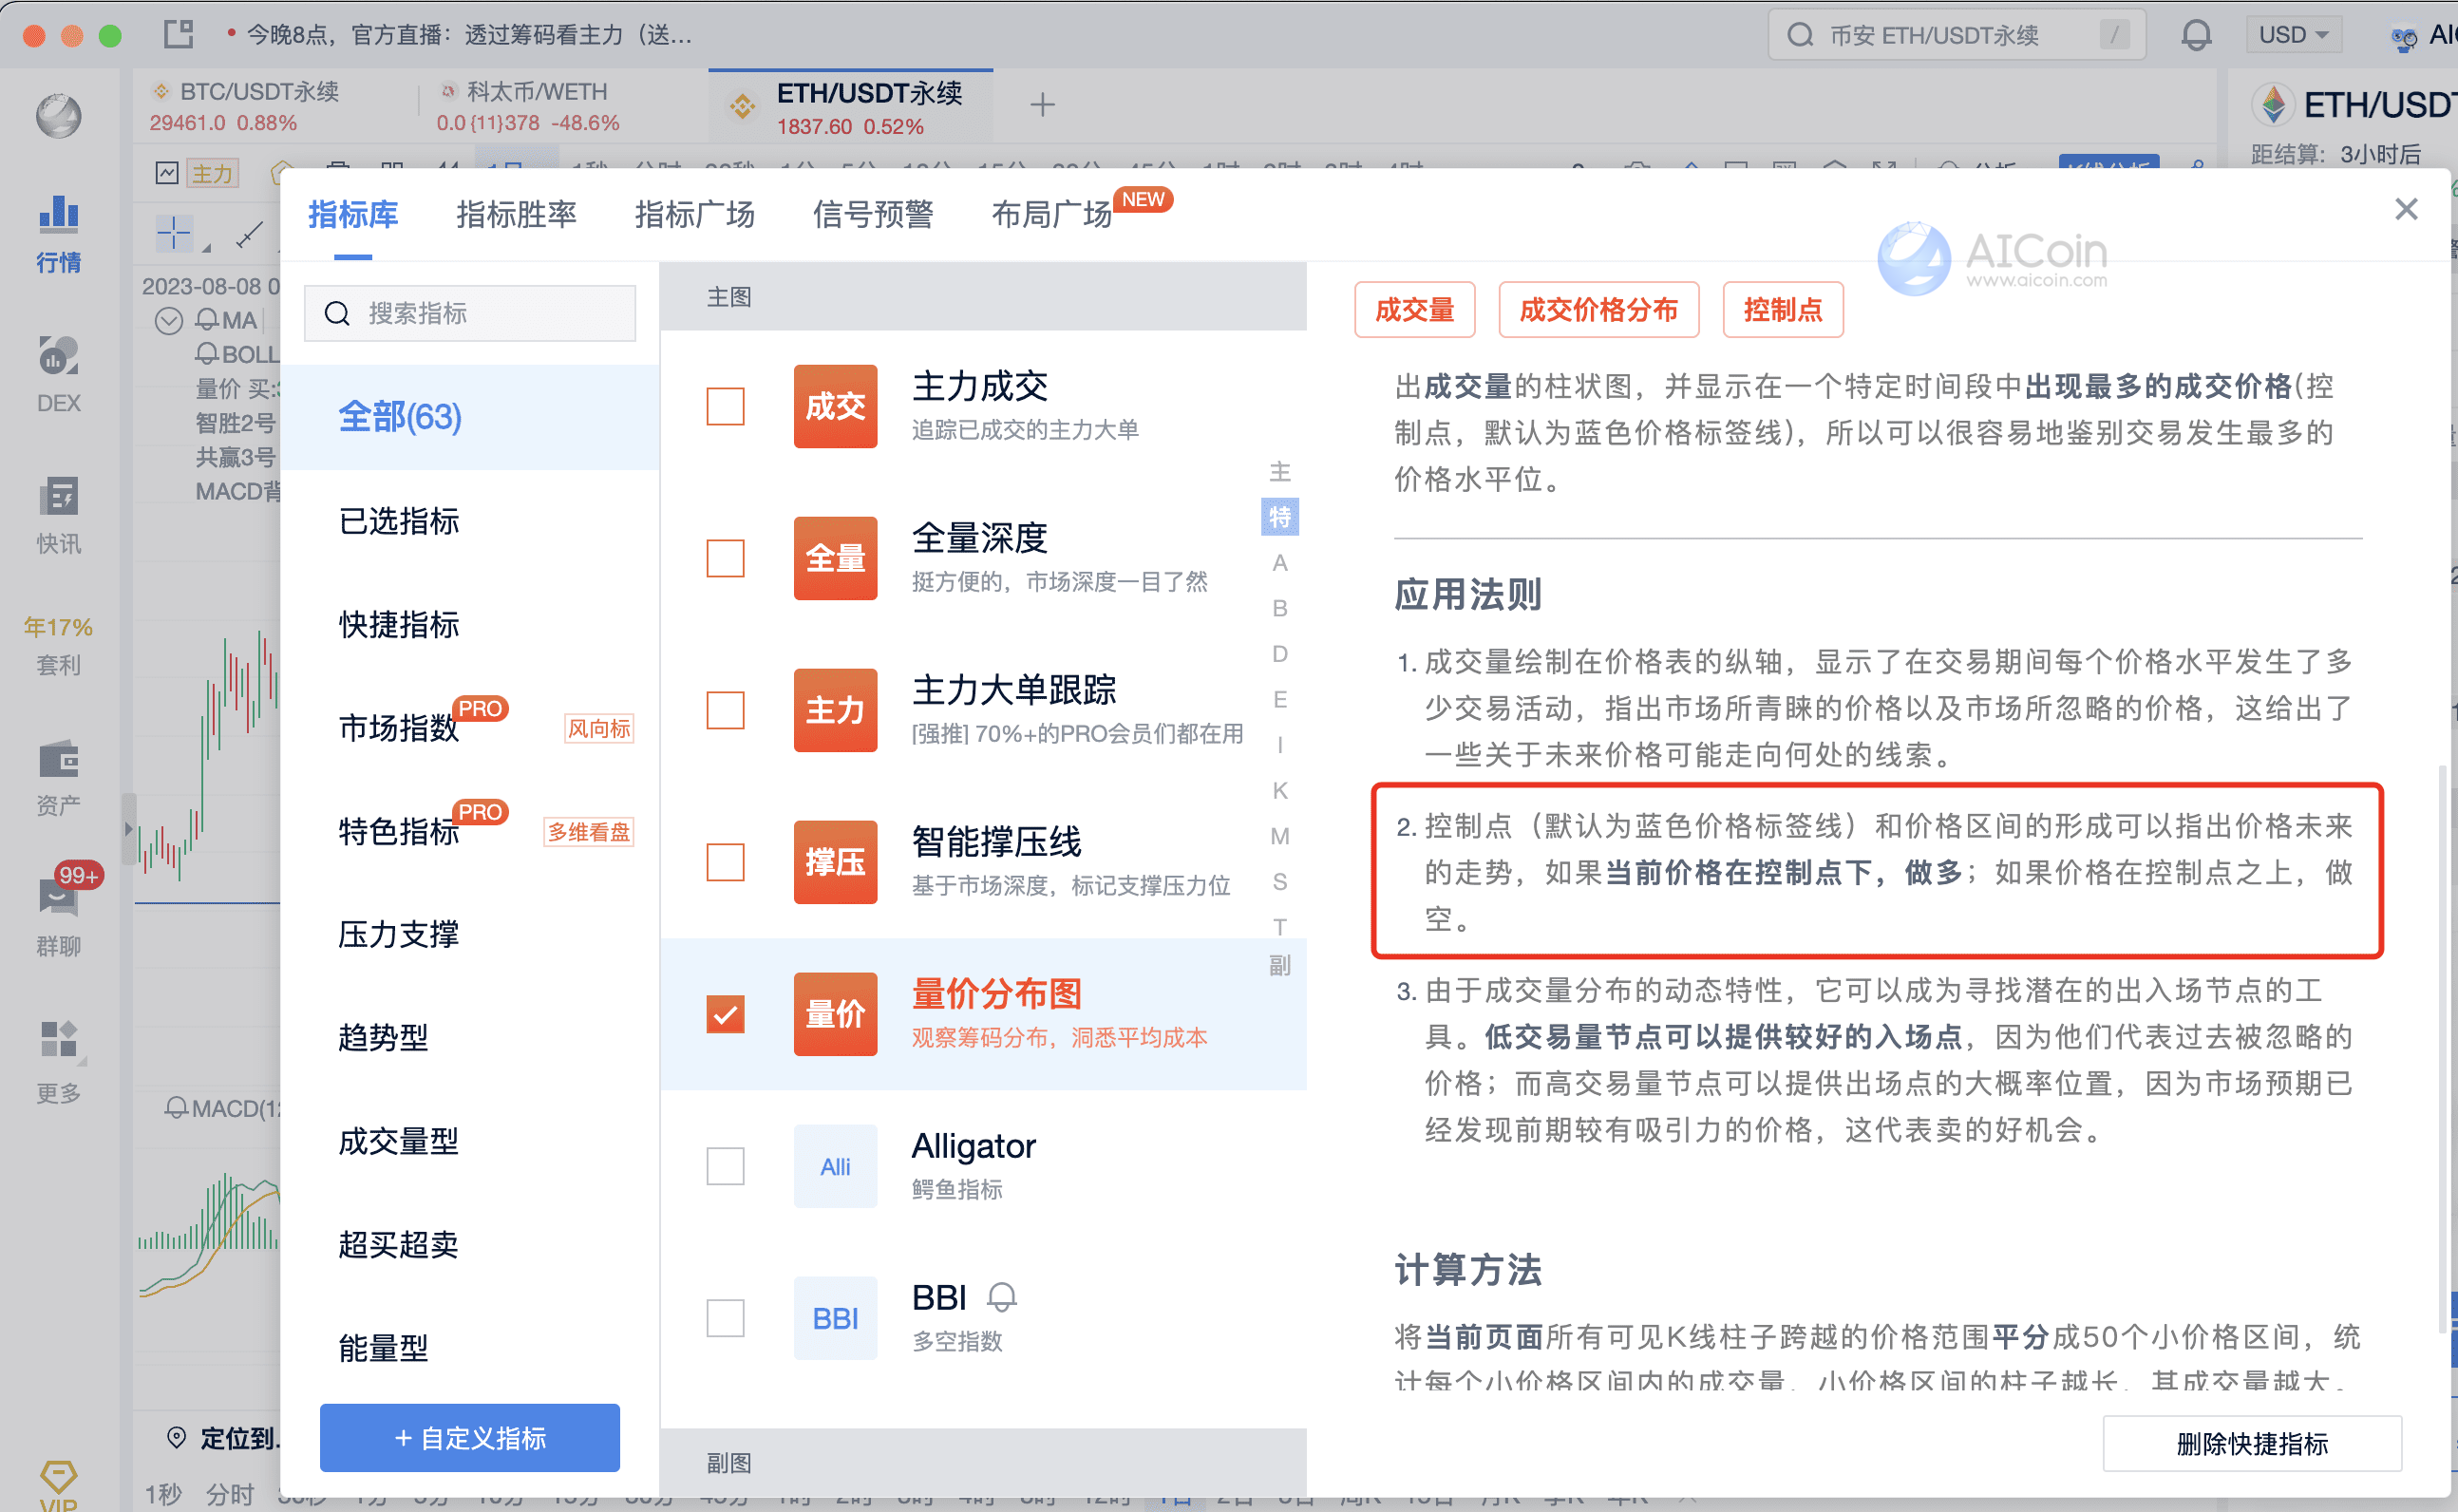The image size is (2458, 1512).
Task: Click the 成交量 tag button
Action: coord(1414,310)
